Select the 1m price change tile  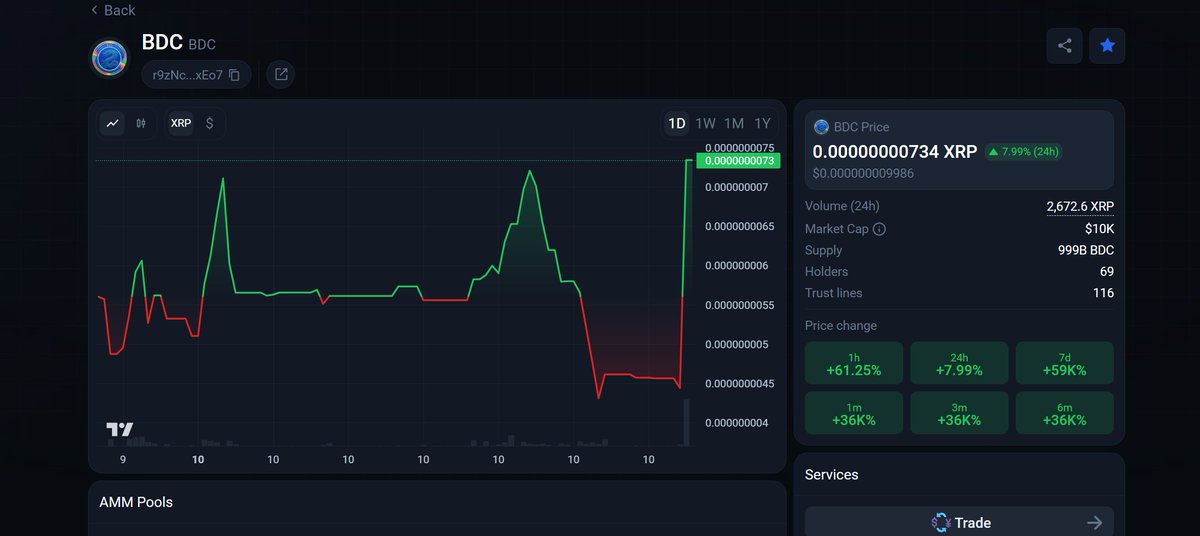pos(854,413)
